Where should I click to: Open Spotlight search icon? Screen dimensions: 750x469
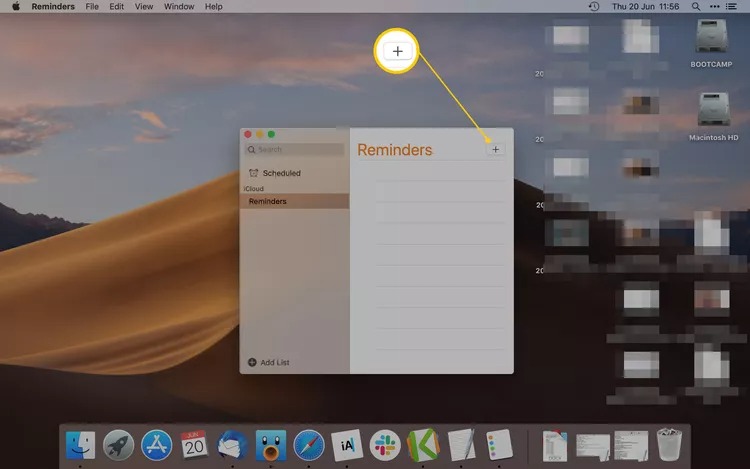696,6
